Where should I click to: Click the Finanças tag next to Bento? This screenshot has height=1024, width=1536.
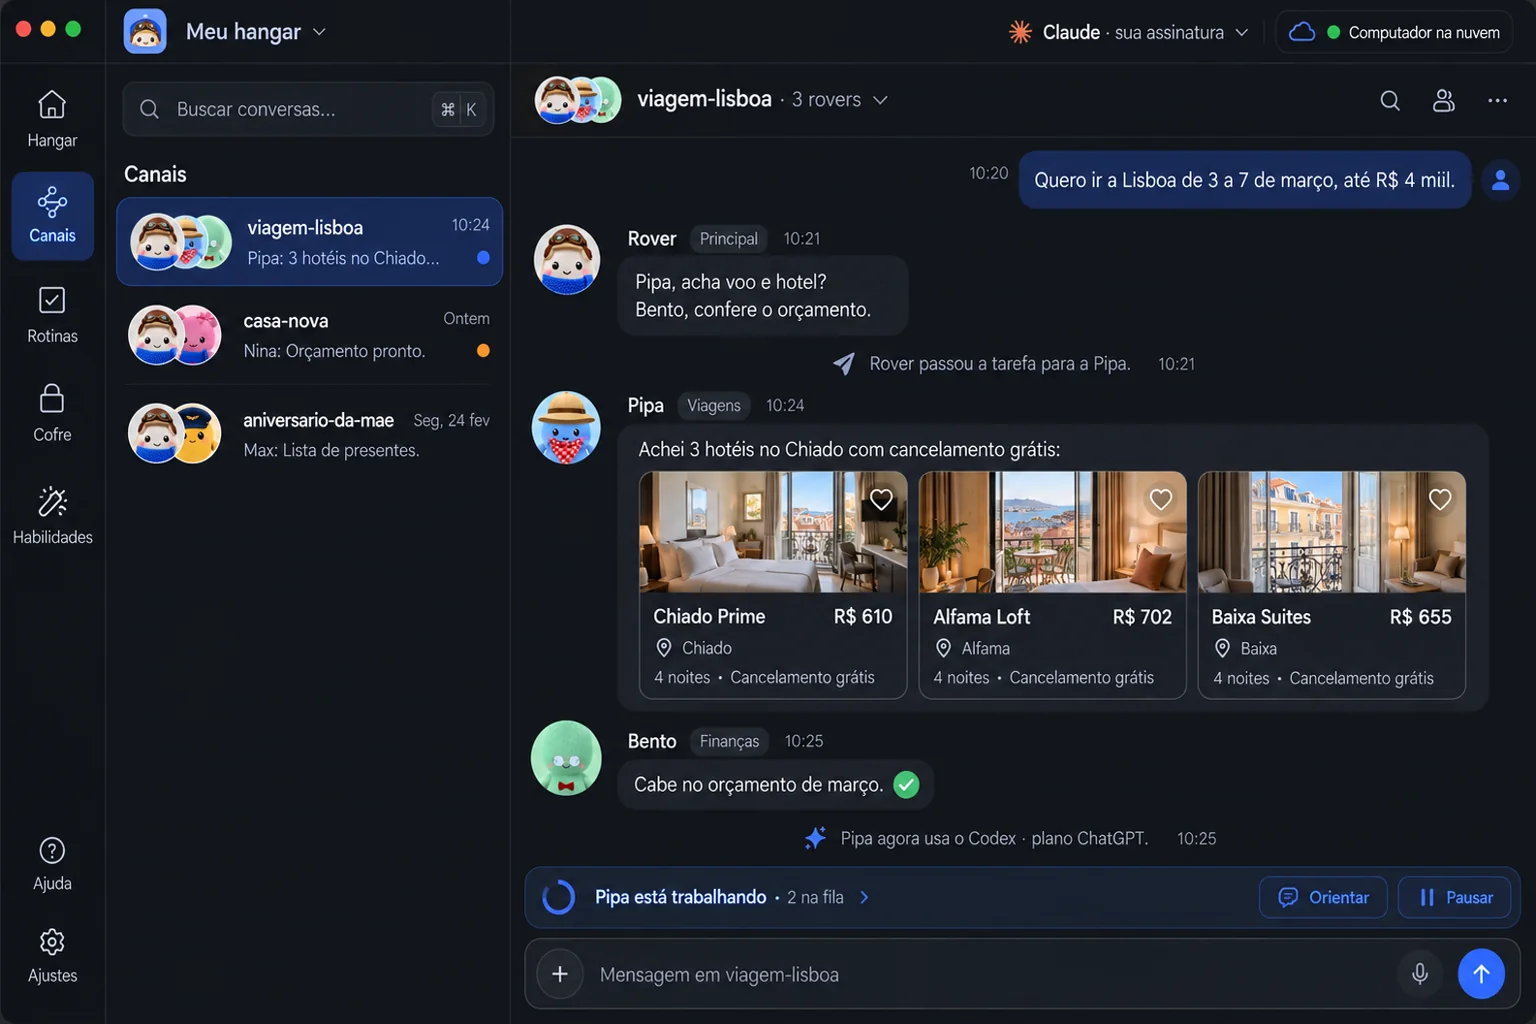(x=729, y=741)
